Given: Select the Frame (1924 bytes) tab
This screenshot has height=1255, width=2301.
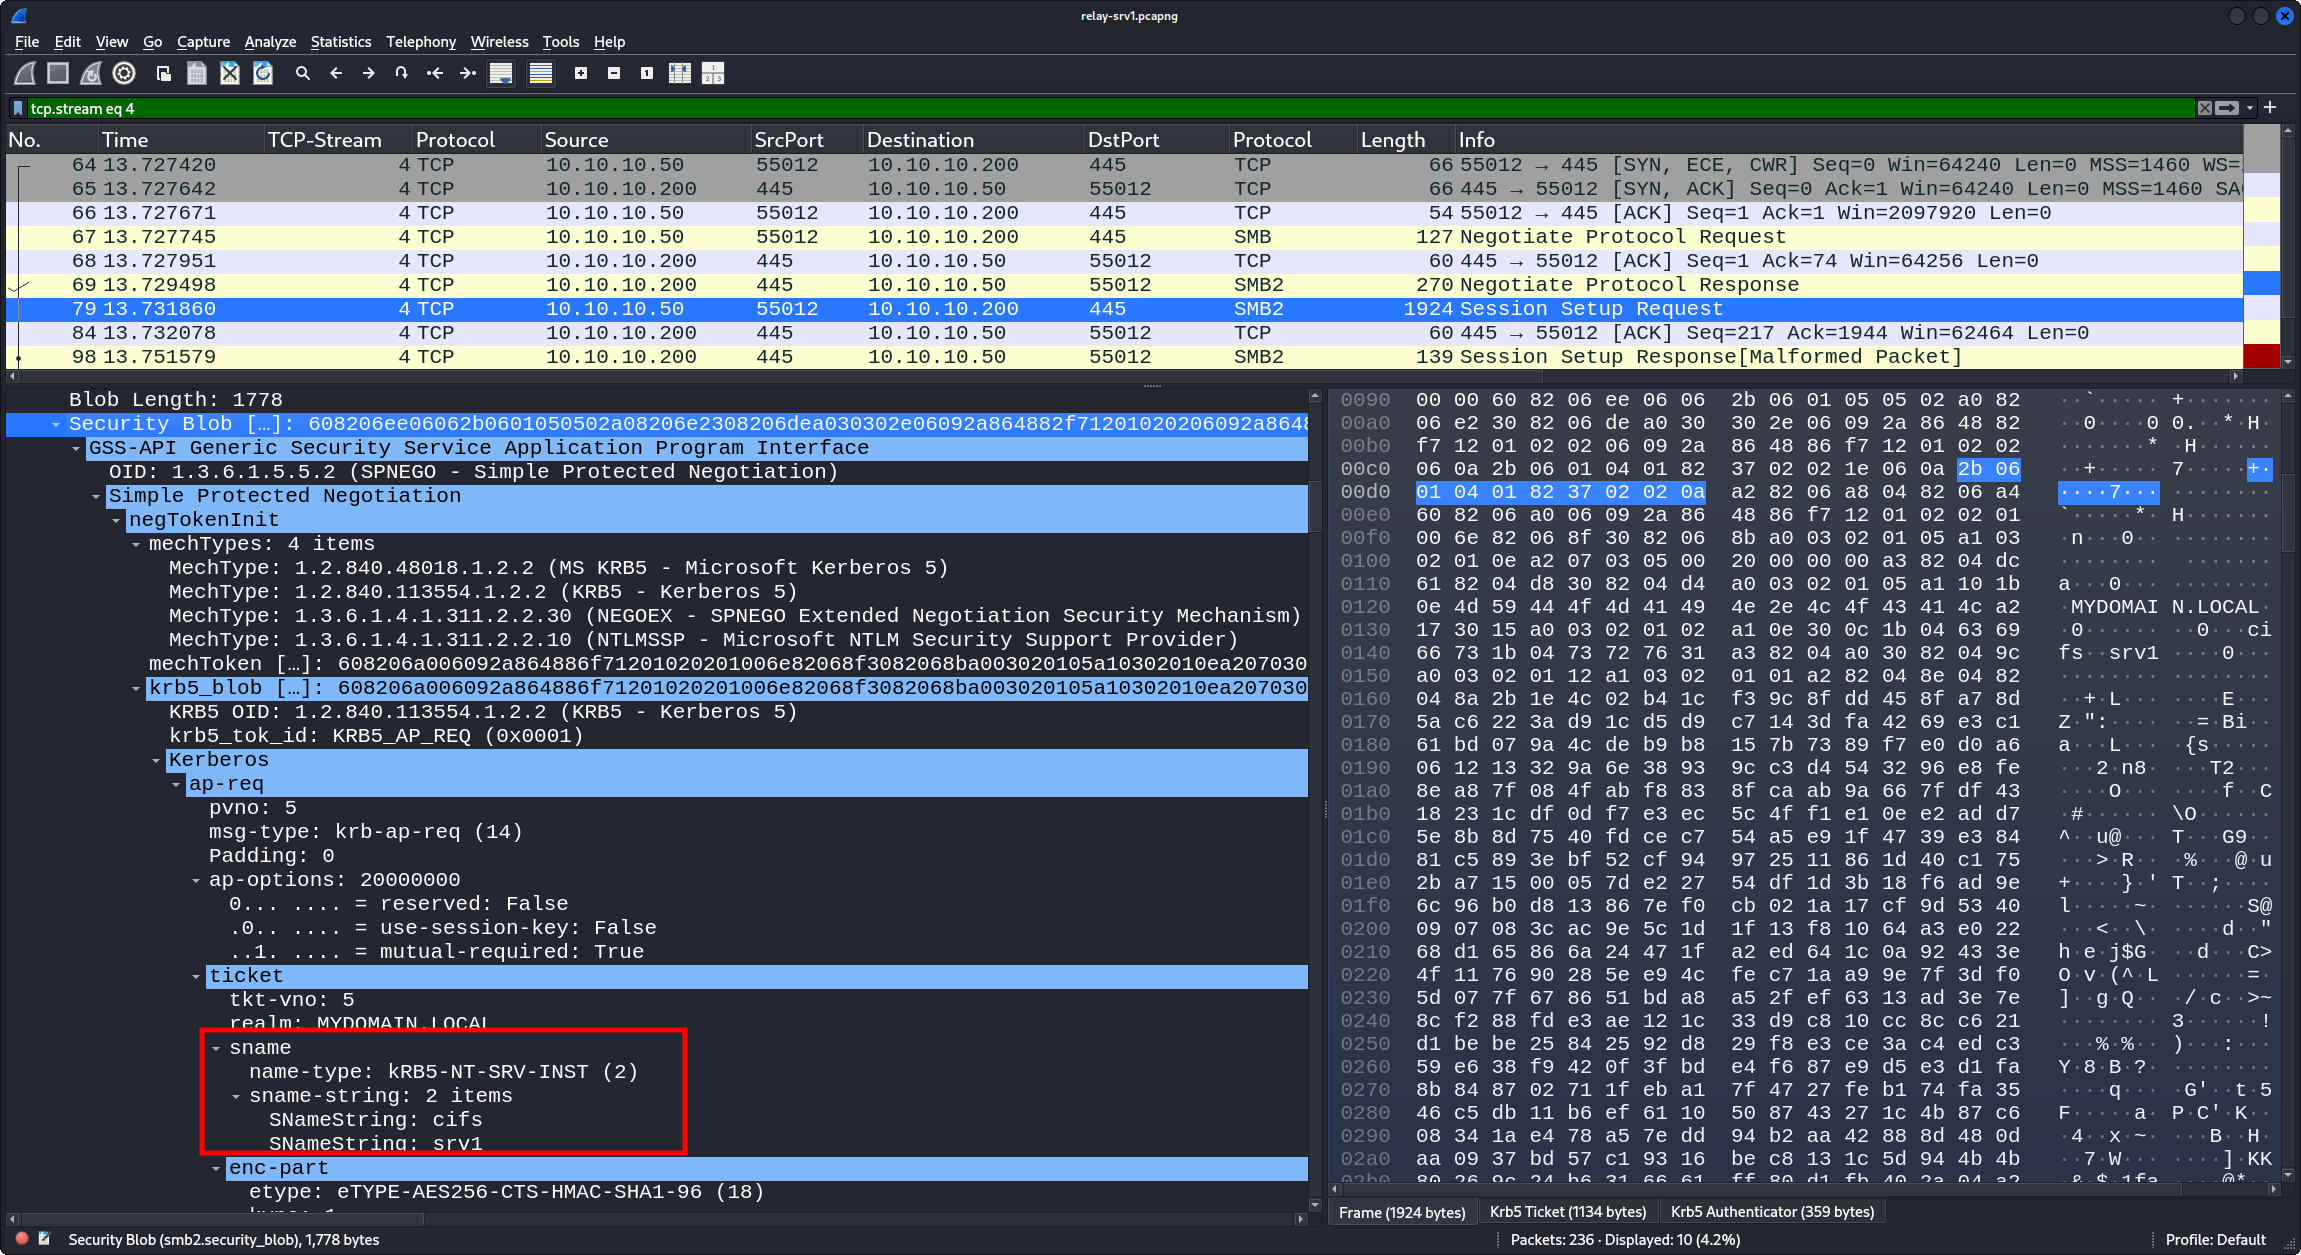Looking at the screenshot, I should click(1402, 1212).
